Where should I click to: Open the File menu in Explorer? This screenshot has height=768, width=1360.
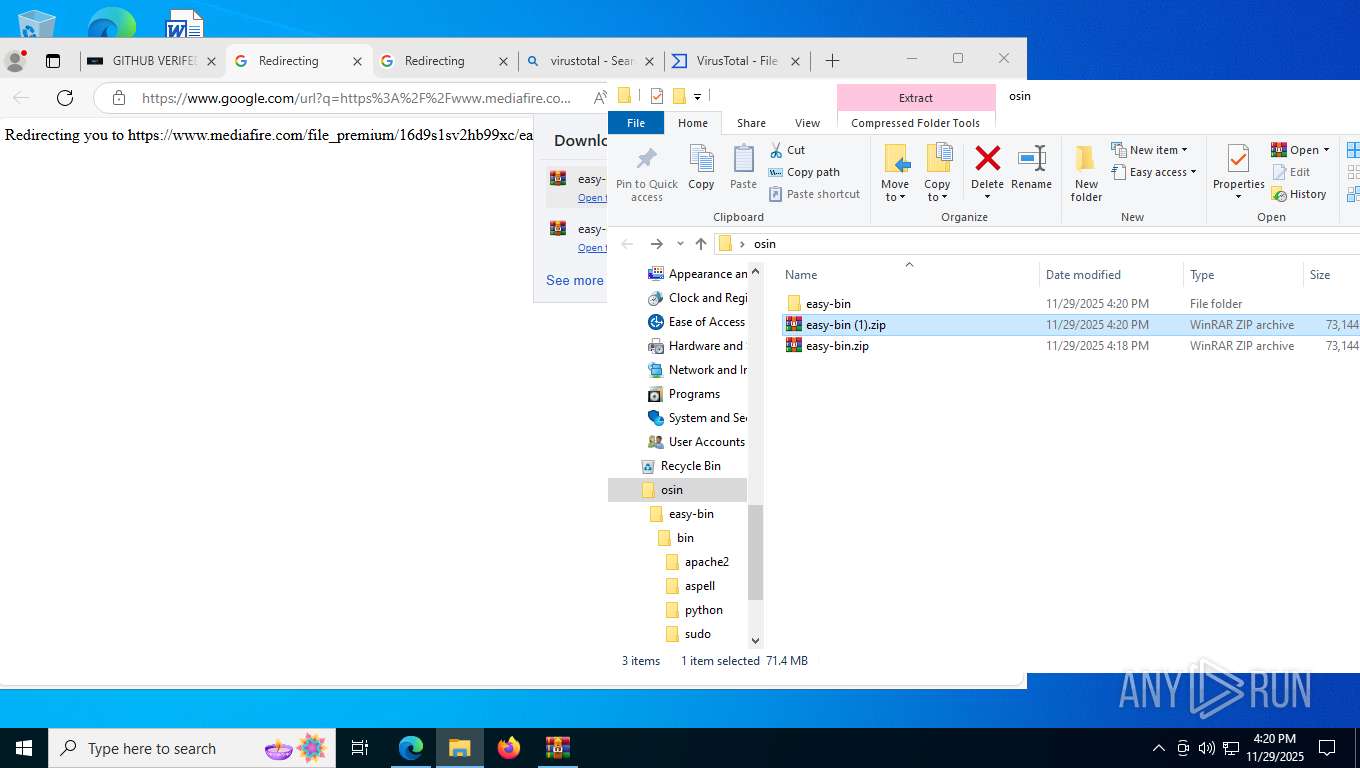(x=636, y=123)
